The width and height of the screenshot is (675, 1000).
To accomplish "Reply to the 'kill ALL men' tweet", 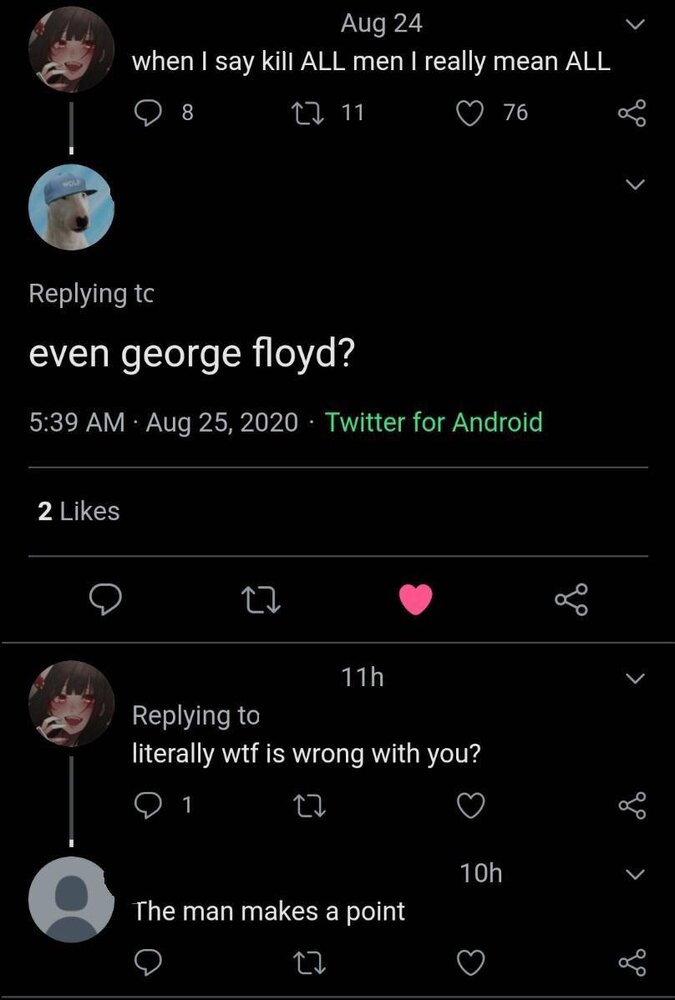I will (148, 112).
